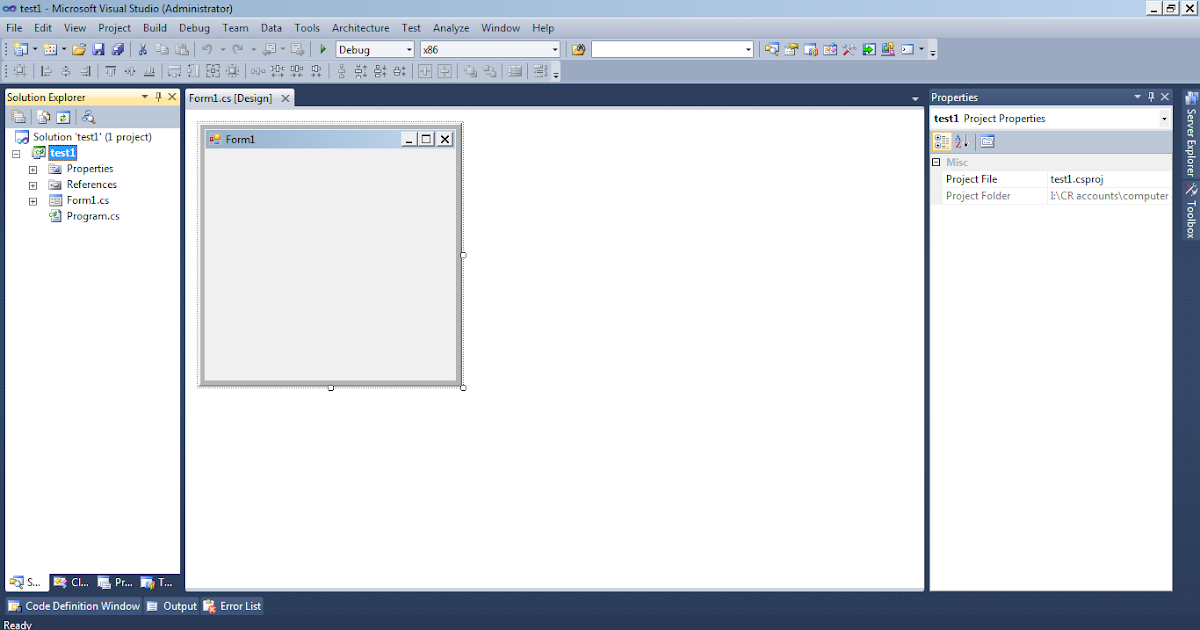Sort properties alphabetically in Properties panel
Screen dimensions: 1200x630
click(959, 141)
